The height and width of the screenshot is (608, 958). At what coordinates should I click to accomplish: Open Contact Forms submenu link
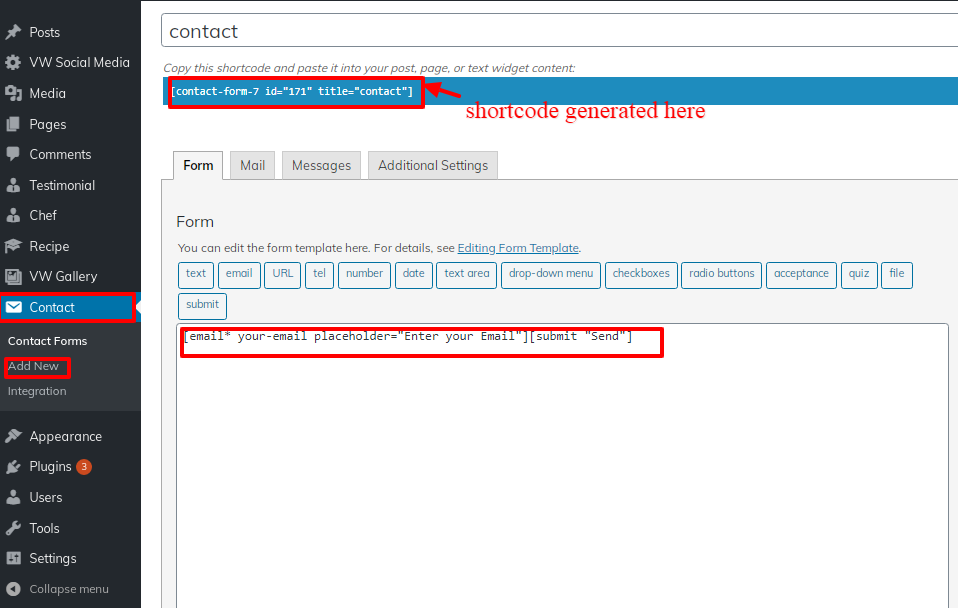click(x=47, y=341)
